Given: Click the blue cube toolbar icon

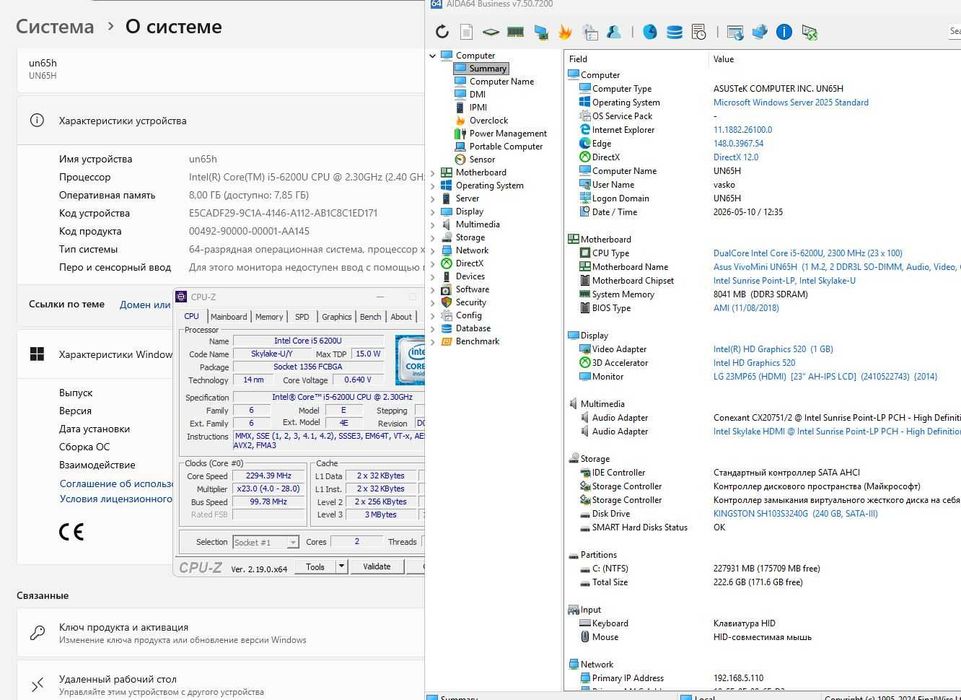Looking at the screenshot, I should tap(759, 32).
